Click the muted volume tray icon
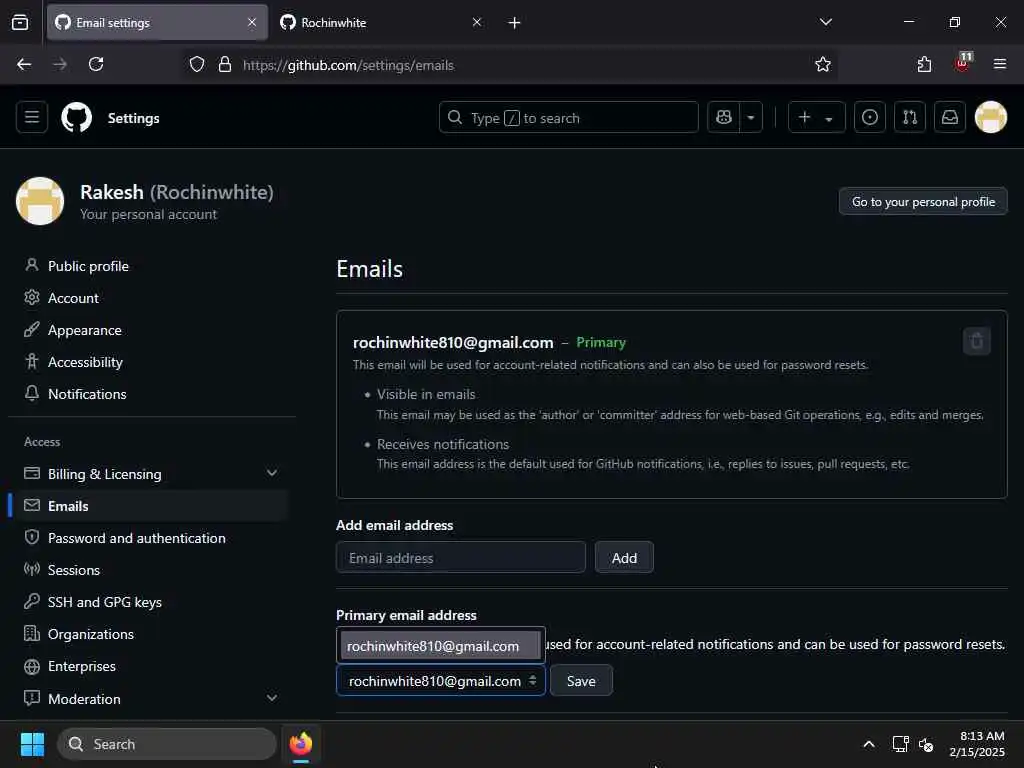This screenshot has width=1024, height=768. tap(925, 744)
